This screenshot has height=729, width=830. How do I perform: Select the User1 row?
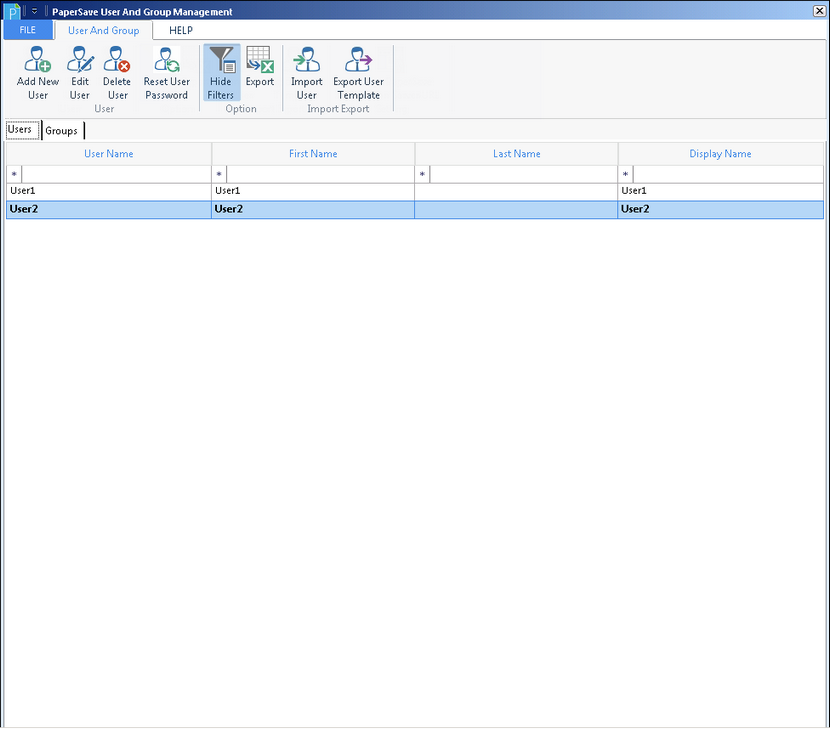point(110,191)
